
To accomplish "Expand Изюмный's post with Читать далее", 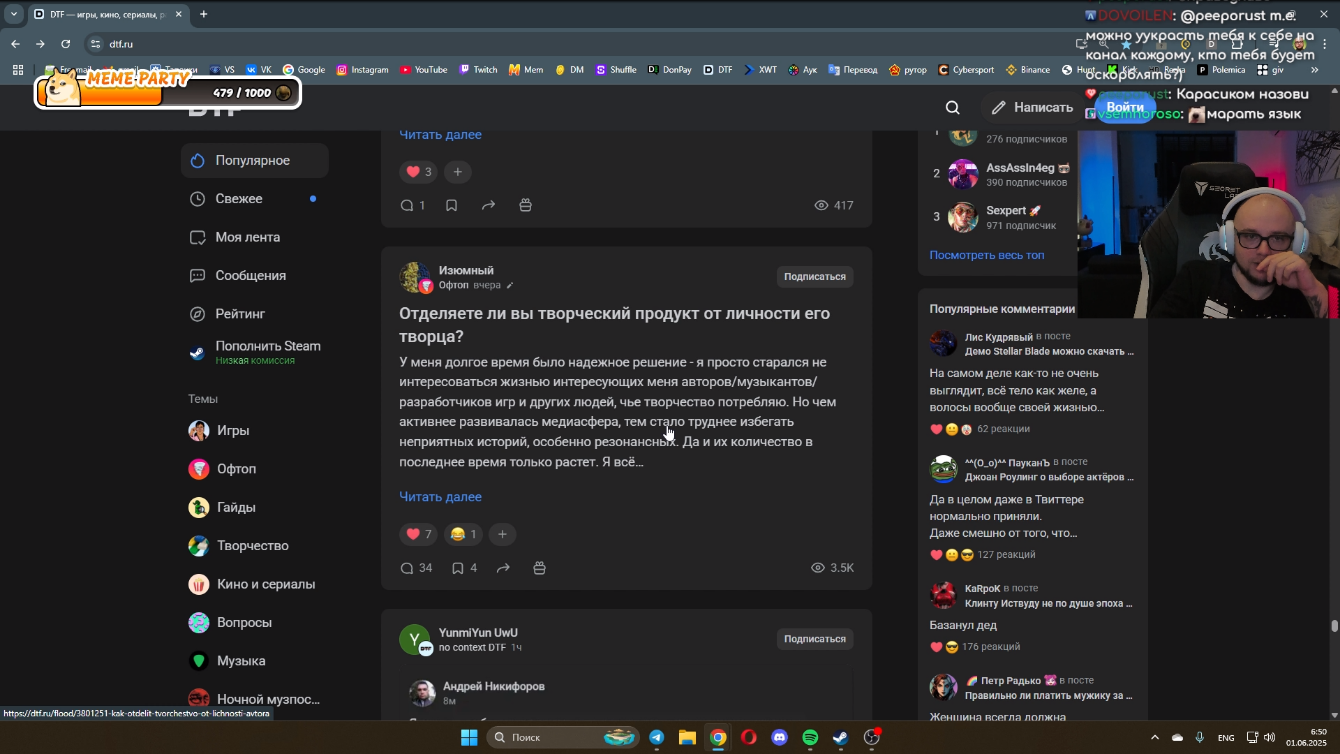I will pyautogui.click(x=440, y=497).
